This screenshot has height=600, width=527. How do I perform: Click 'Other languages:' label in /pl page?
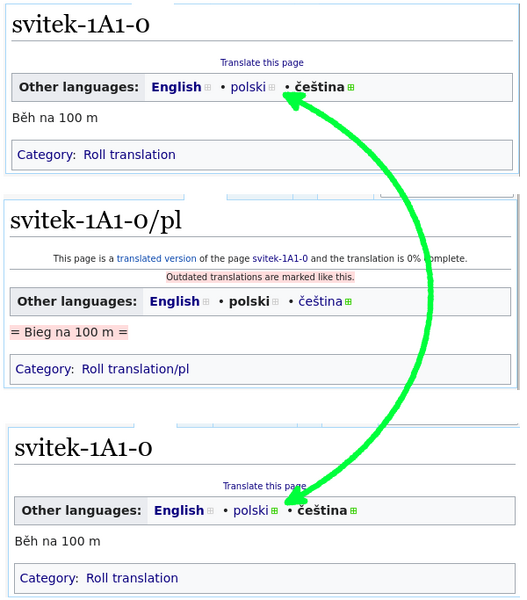[x=77, y=302]
